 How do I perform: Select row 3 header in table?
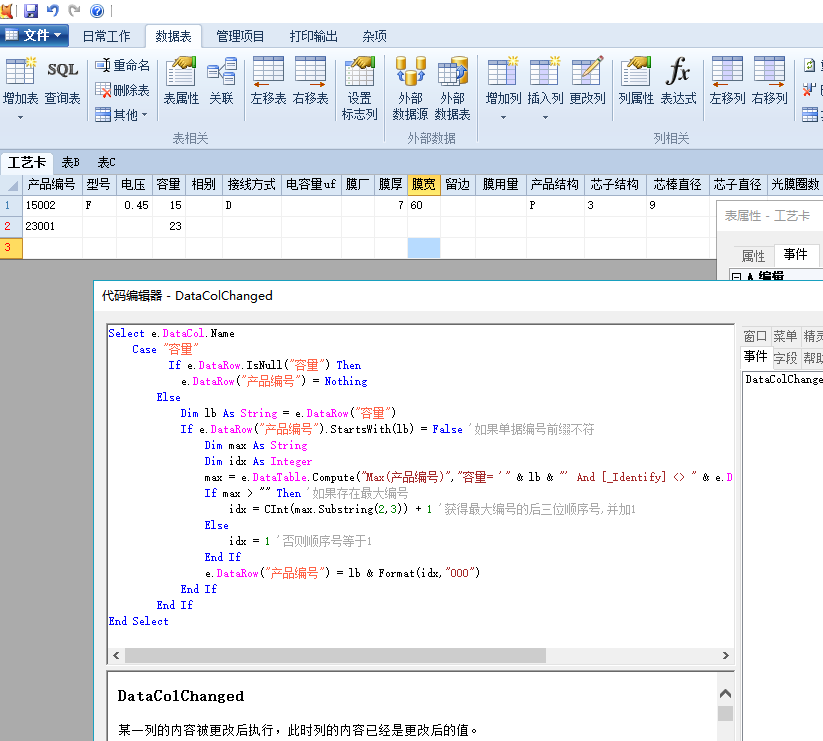tap(11, 247)
